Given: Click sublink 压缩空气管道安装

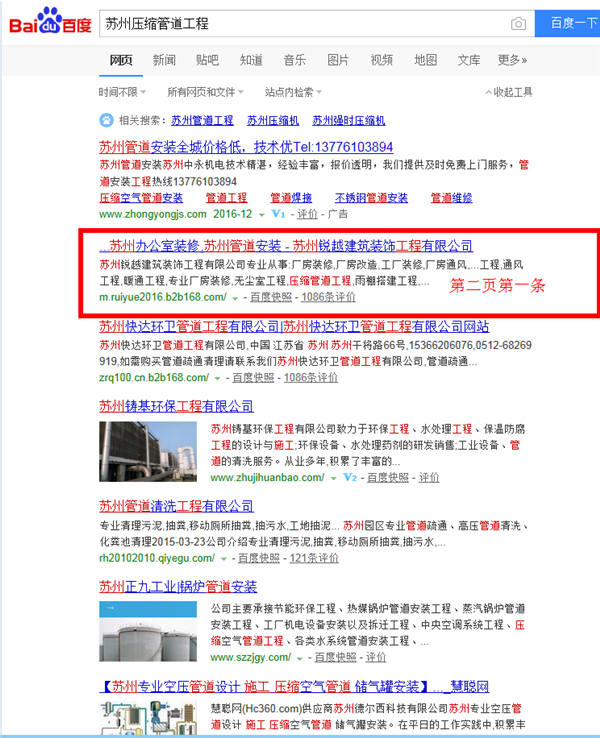Looking at the screenshot, I should (x=141, y=198).
